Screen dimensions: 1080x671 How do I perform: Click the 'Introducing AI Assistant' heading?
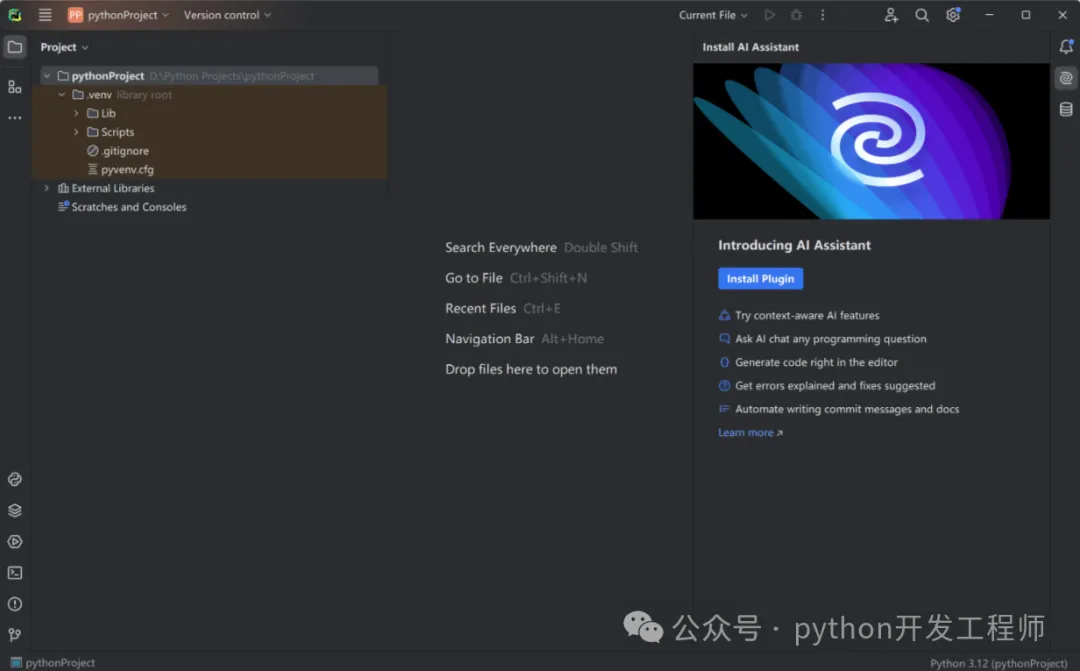(x=794, y=245)
